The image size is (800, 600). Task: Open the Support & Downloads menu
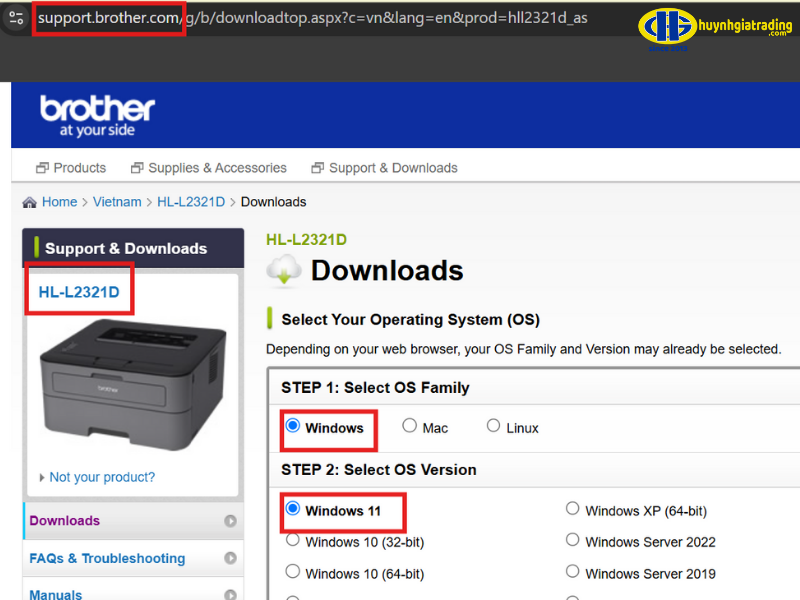[x=384, y=168]
